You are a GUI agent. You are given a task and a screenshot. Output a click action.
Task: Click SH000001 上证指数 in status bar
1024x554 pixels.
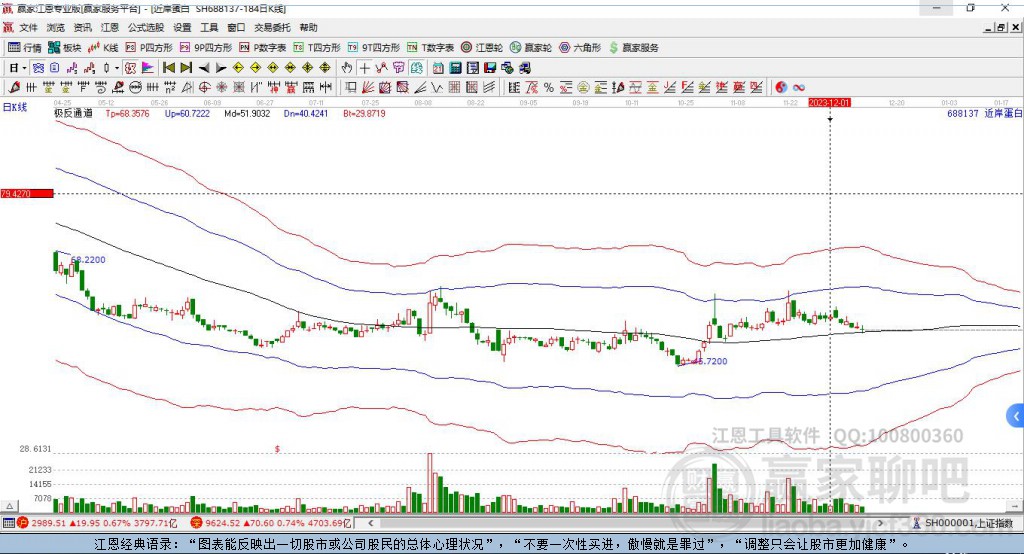(968, 523)
